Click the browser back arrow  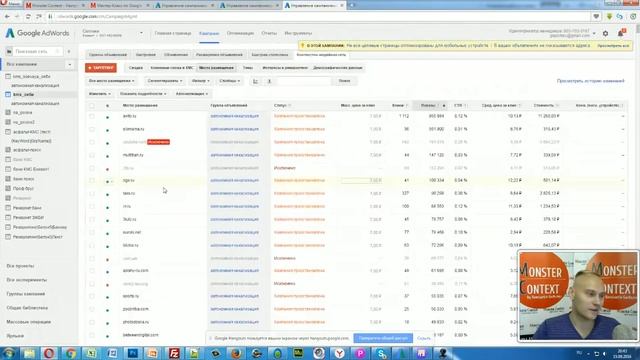pos(7,17)
